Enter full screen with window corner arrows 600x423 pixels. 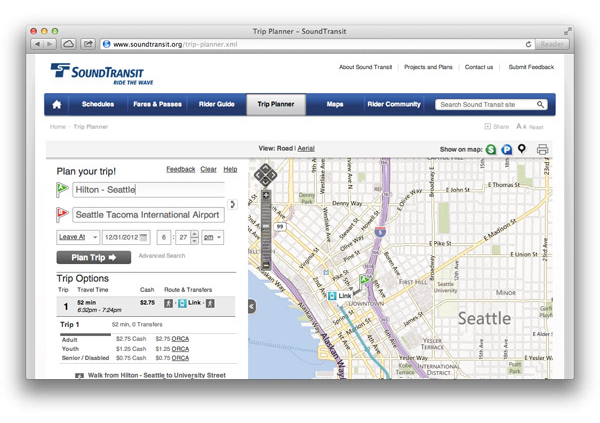tap(567, 31)
